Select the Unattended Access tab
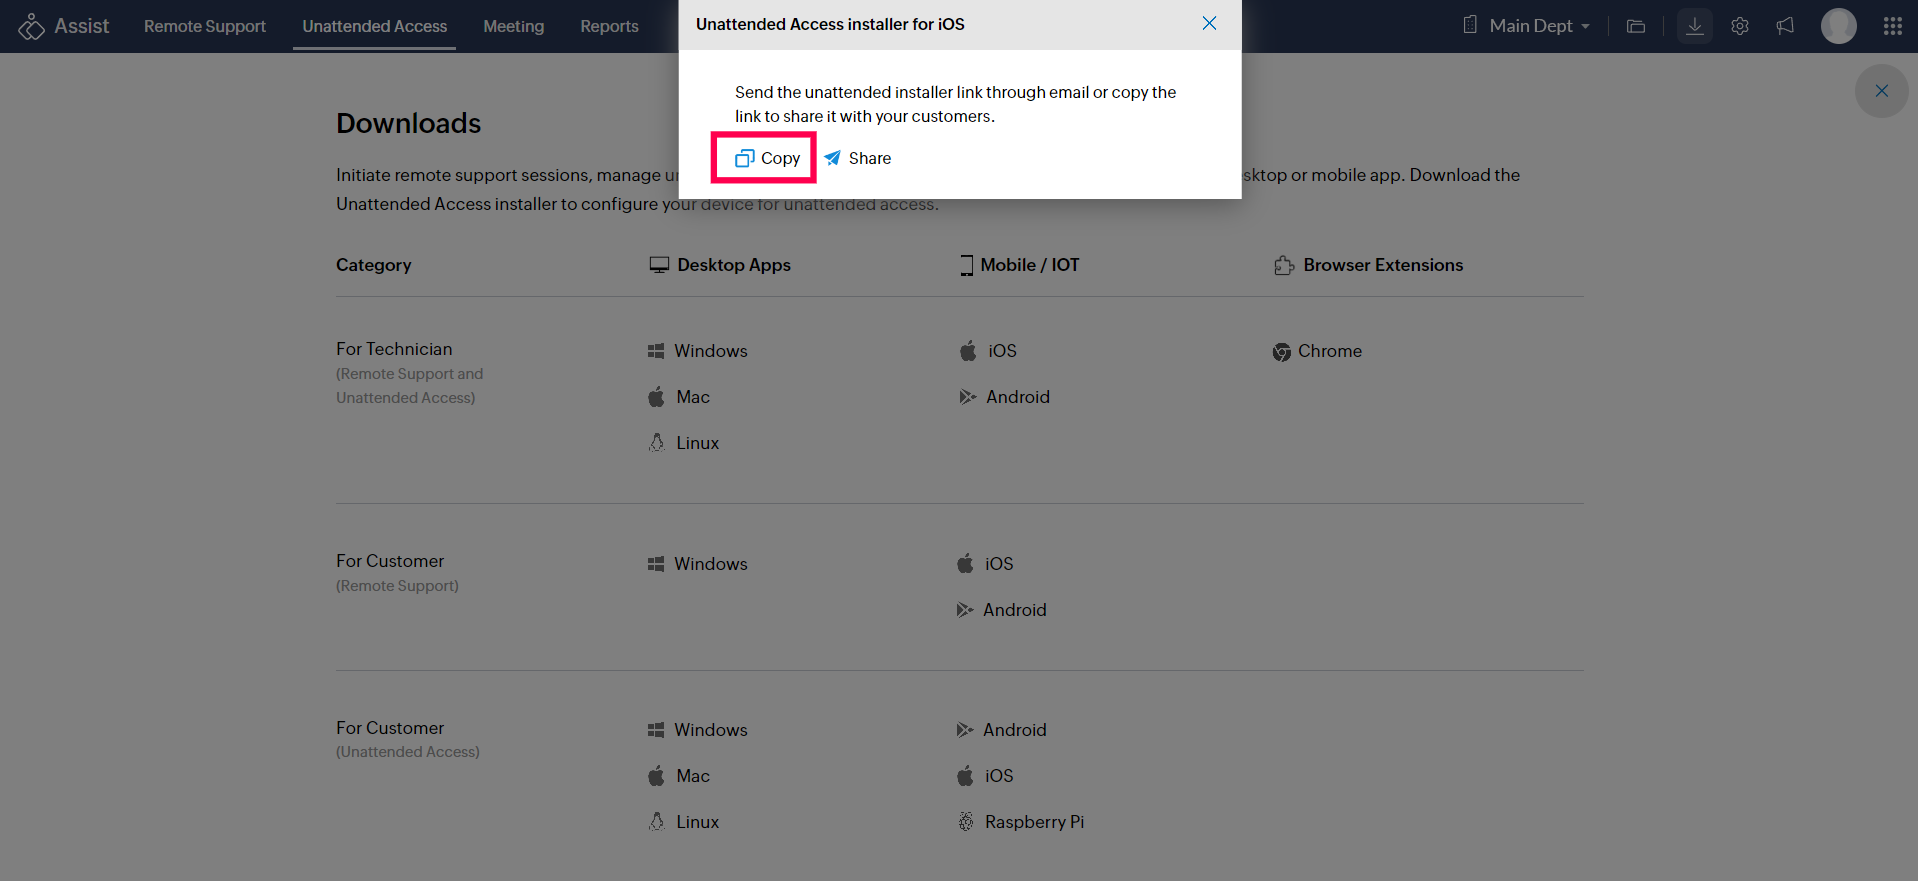Image resolution: width=1918 pixels, height=881 pixels. pos(374,26)
